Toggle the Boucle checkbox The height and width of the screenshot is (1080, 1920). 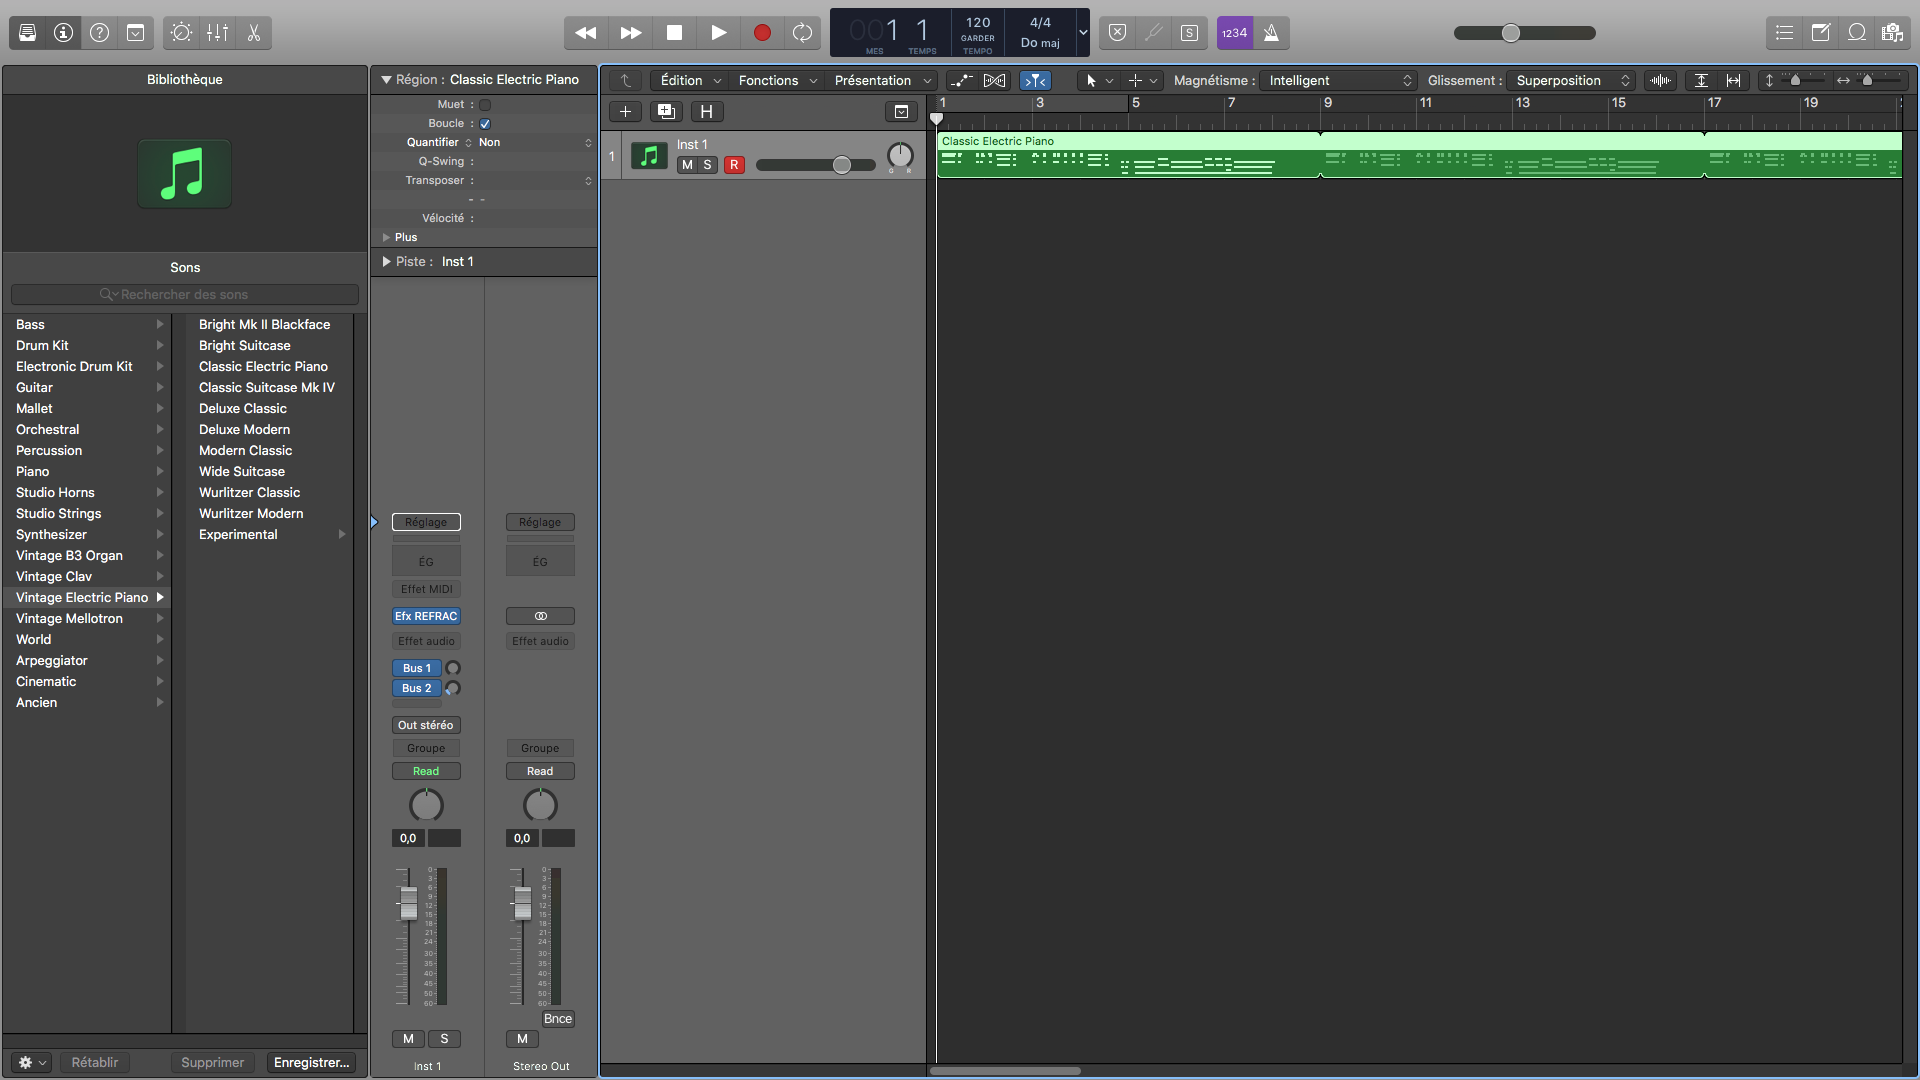[485, 124]
